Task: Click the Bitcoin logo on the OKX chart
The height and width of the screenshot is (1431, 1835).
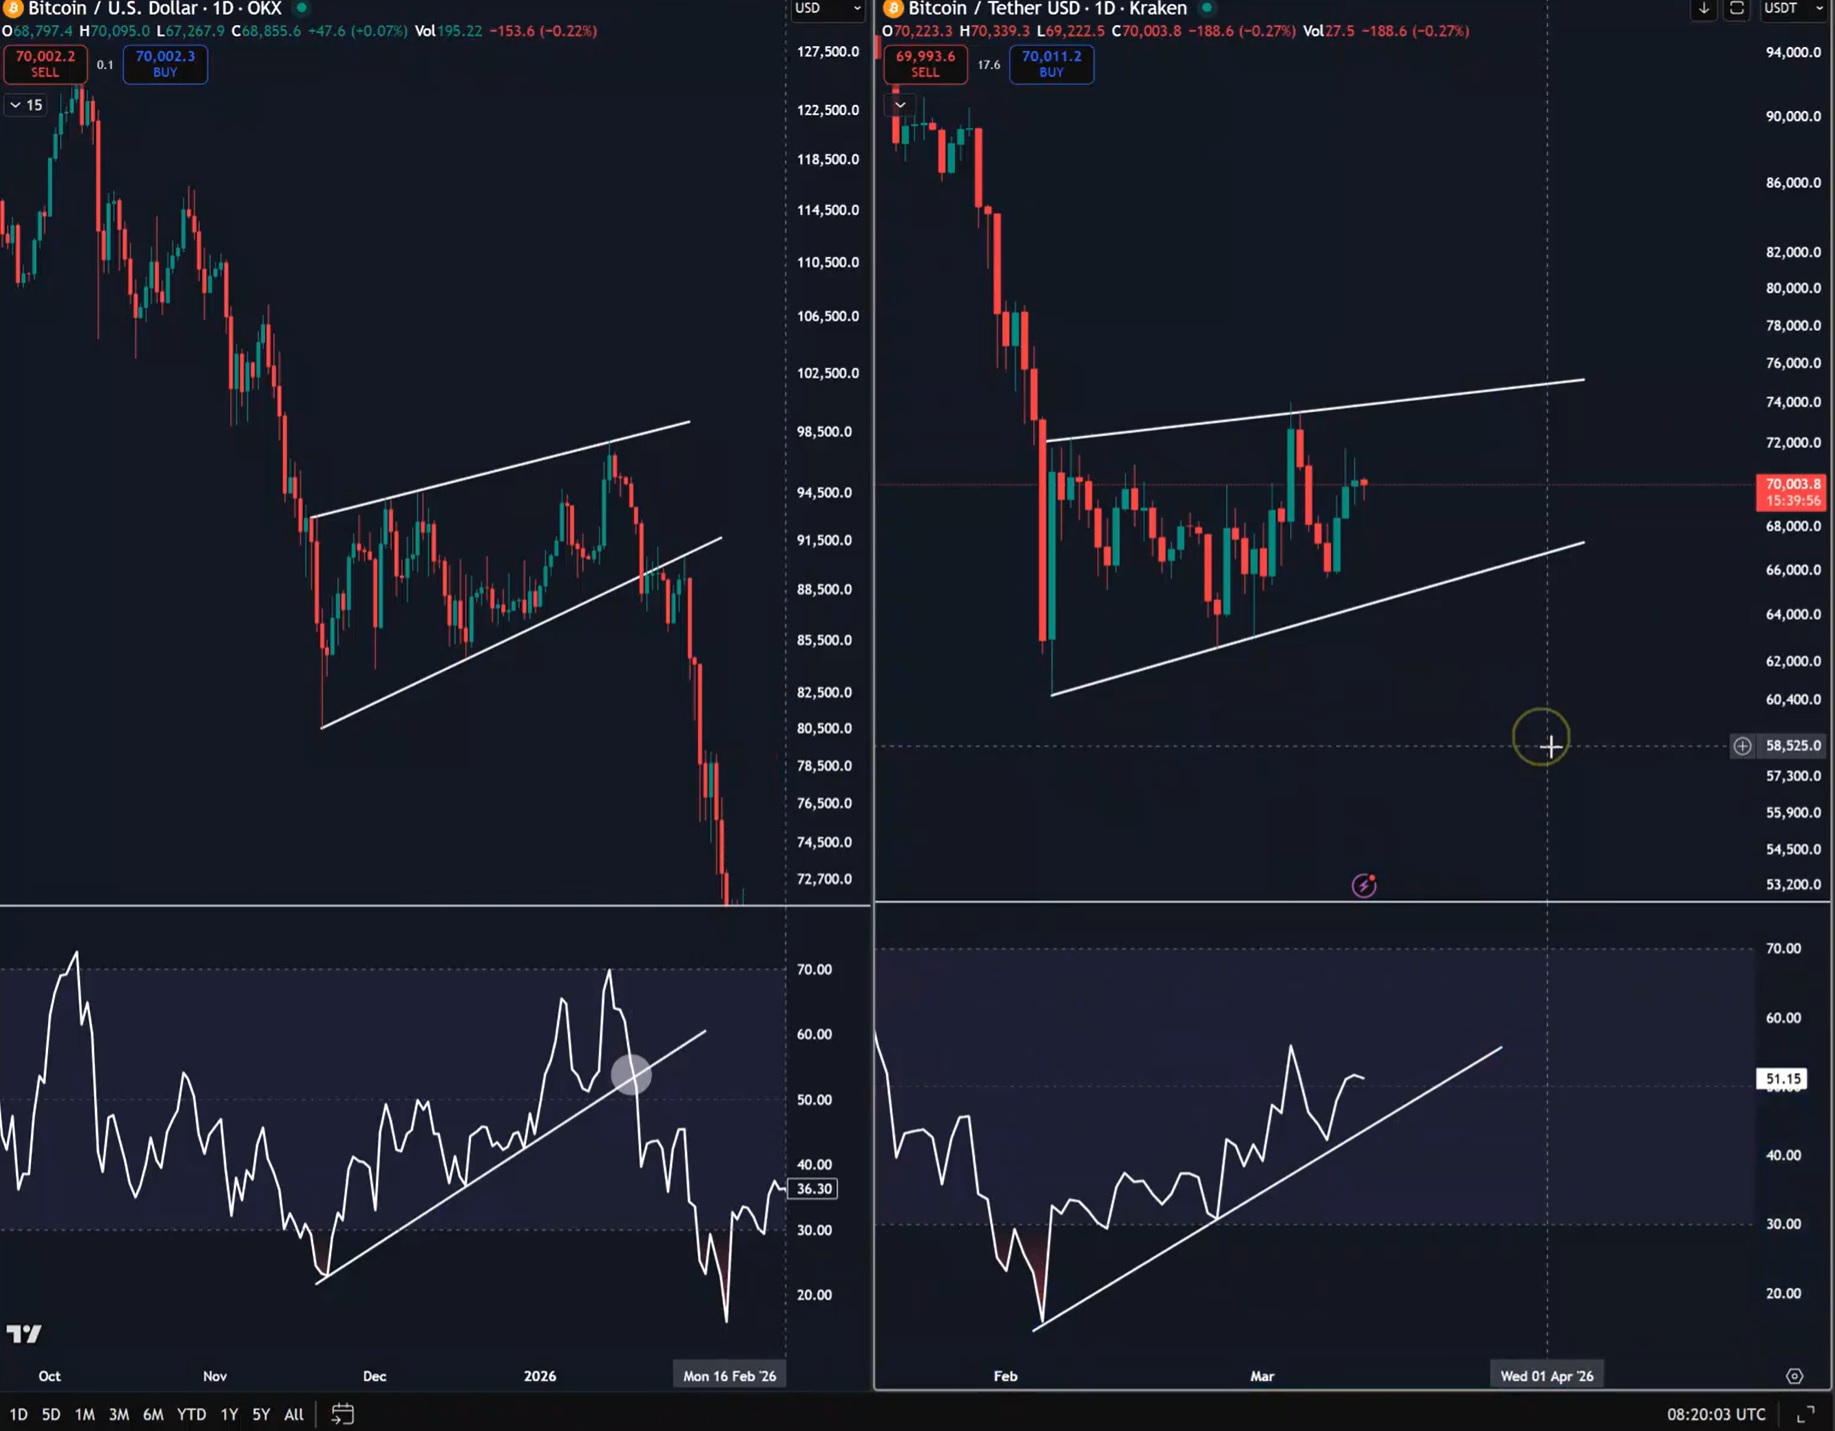Action: [13, 9]
